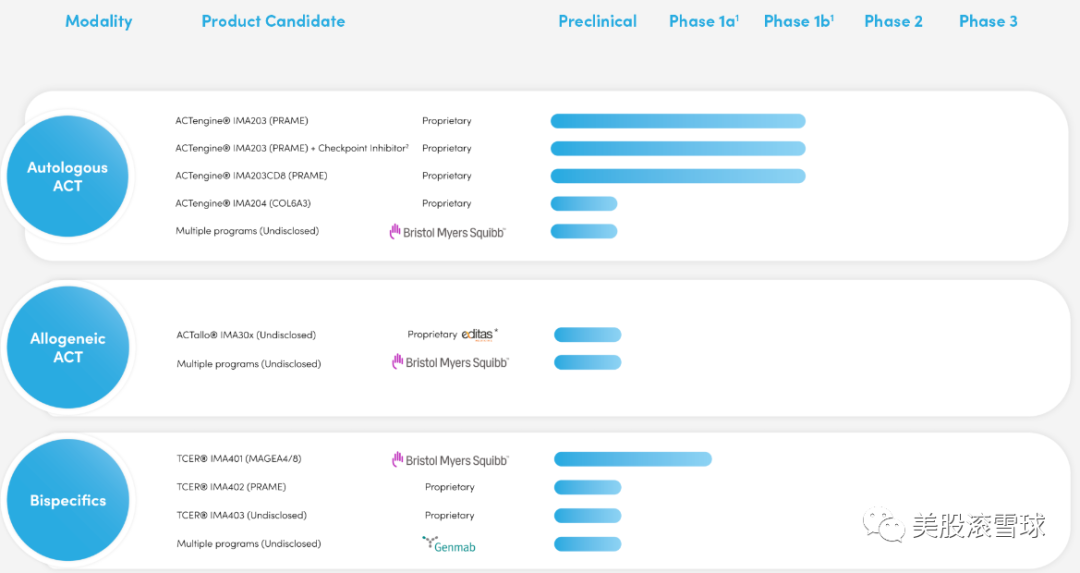Click the Product Candidate heading
Viewport: 1080px width, 573px height.
273,21
